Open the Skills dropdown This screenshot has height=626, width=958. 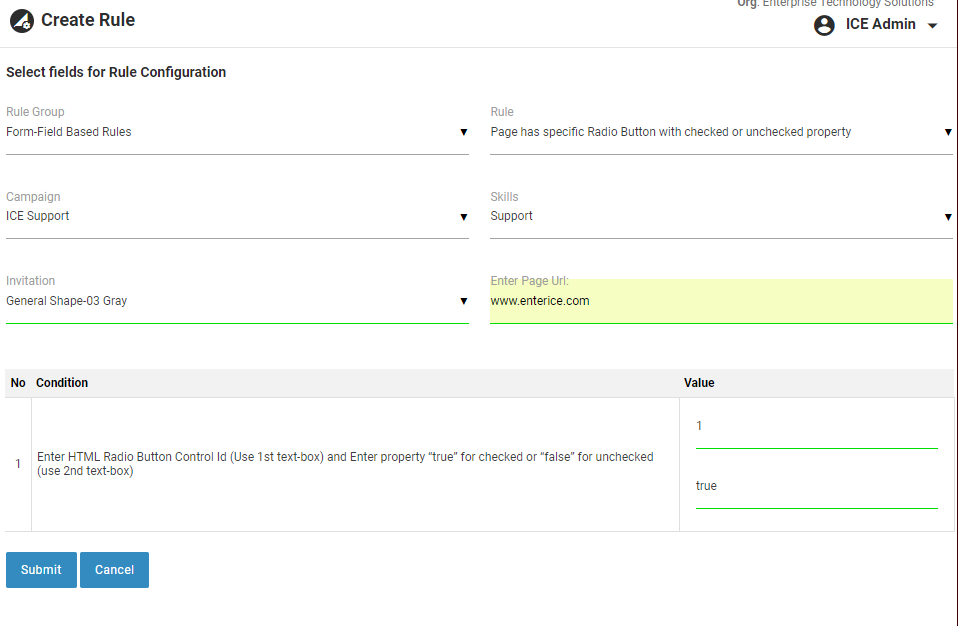(720, 216)
